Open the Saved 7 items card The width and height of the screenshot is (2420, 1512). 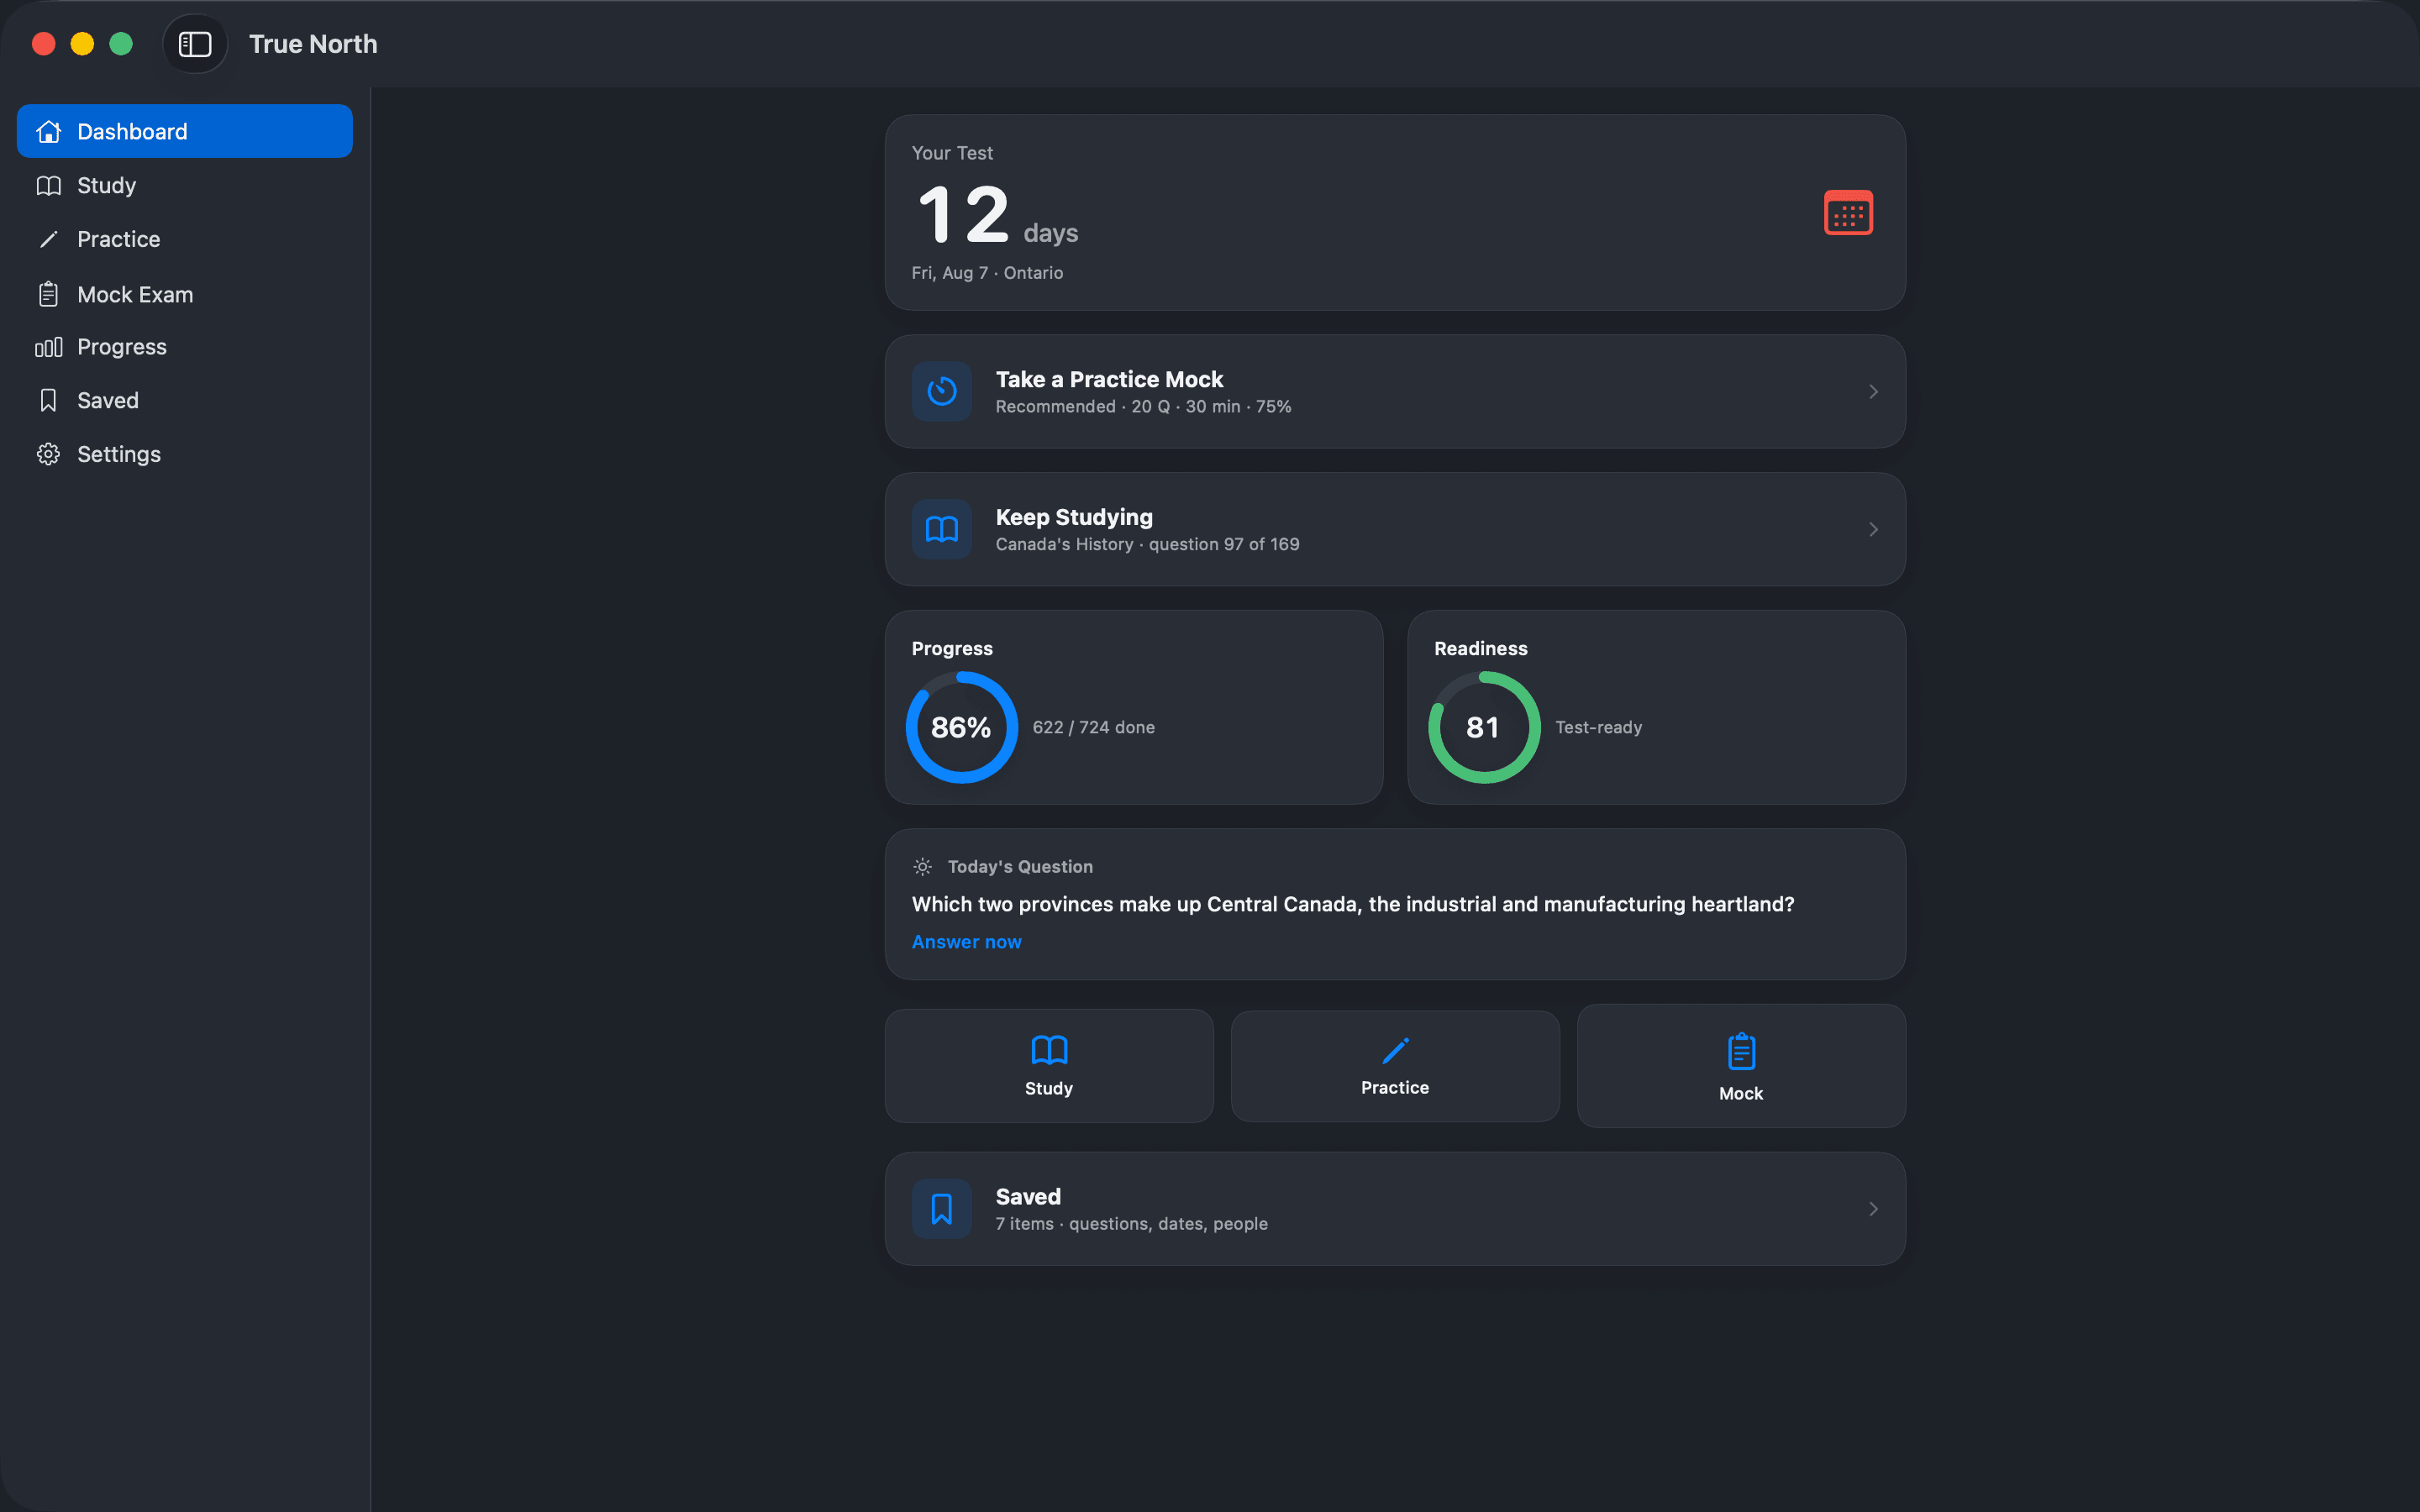[x=1395, y=1209]
